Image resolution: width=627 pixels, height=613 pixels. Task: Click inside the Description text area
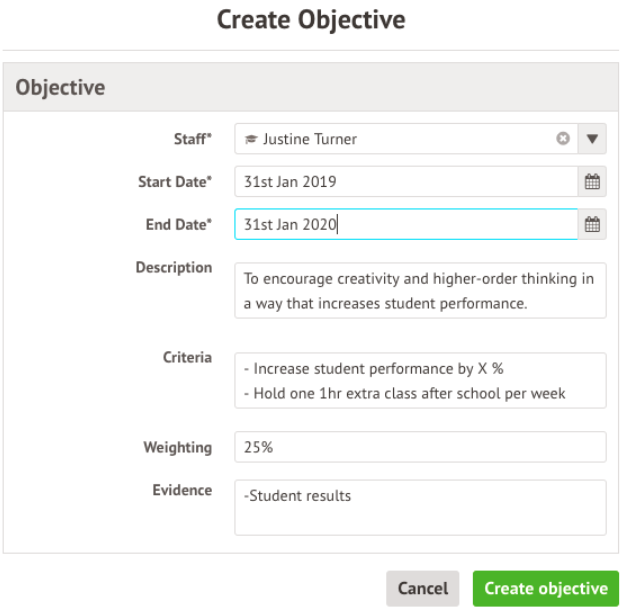pos(420,290)
